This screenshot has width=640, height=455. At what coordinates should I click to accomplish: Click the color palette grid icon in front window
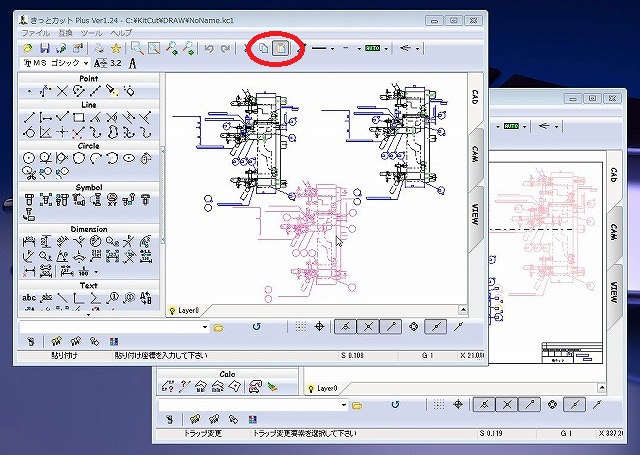click(x=114, y=342)
